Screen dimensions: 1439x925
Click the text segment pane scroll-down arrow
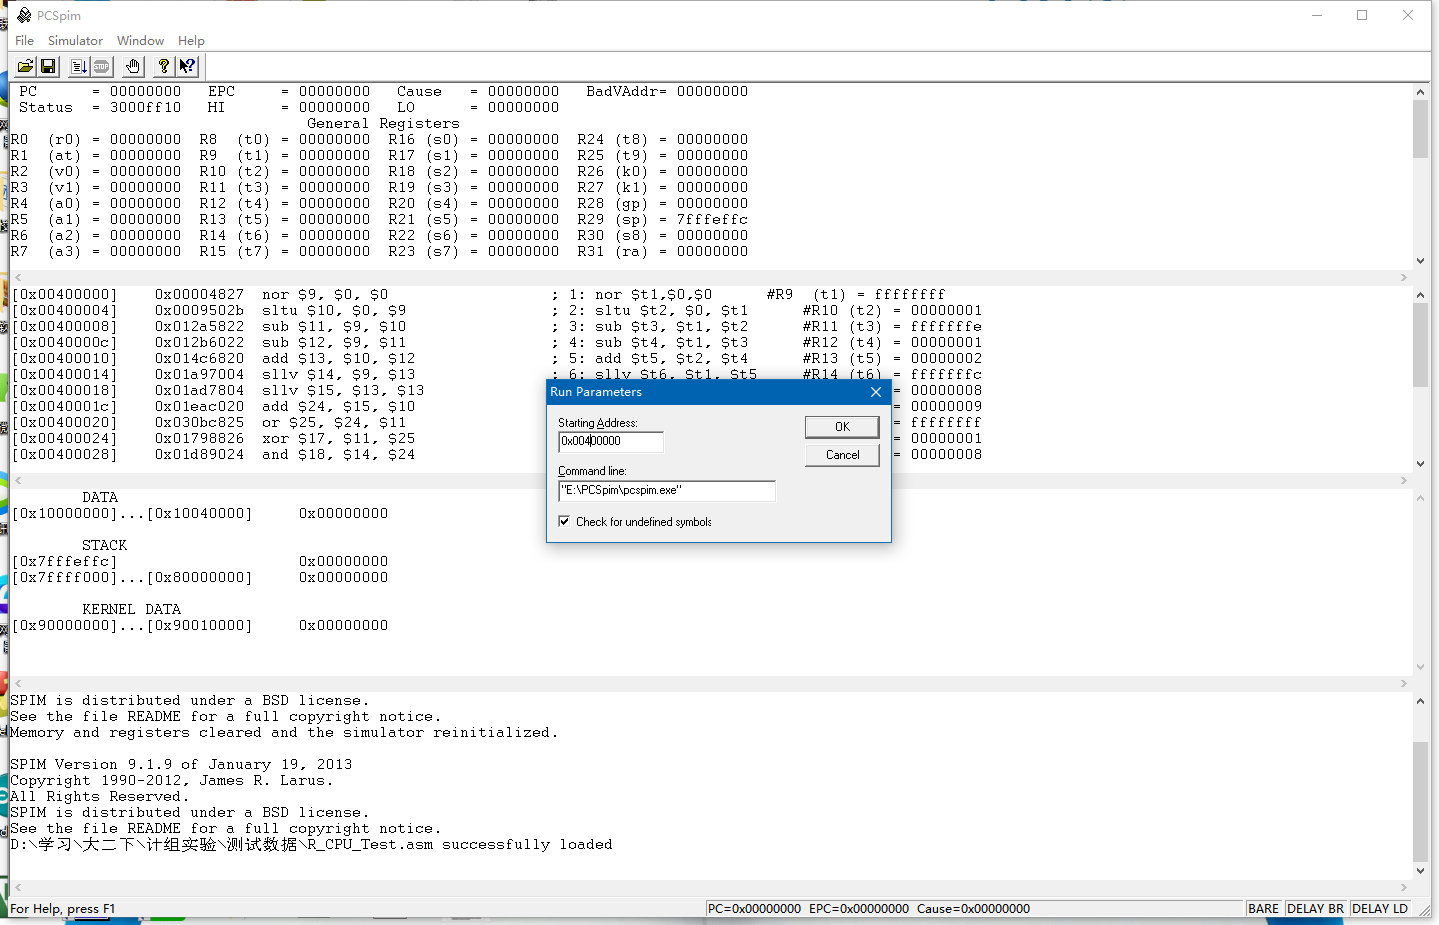(1420, 464)
